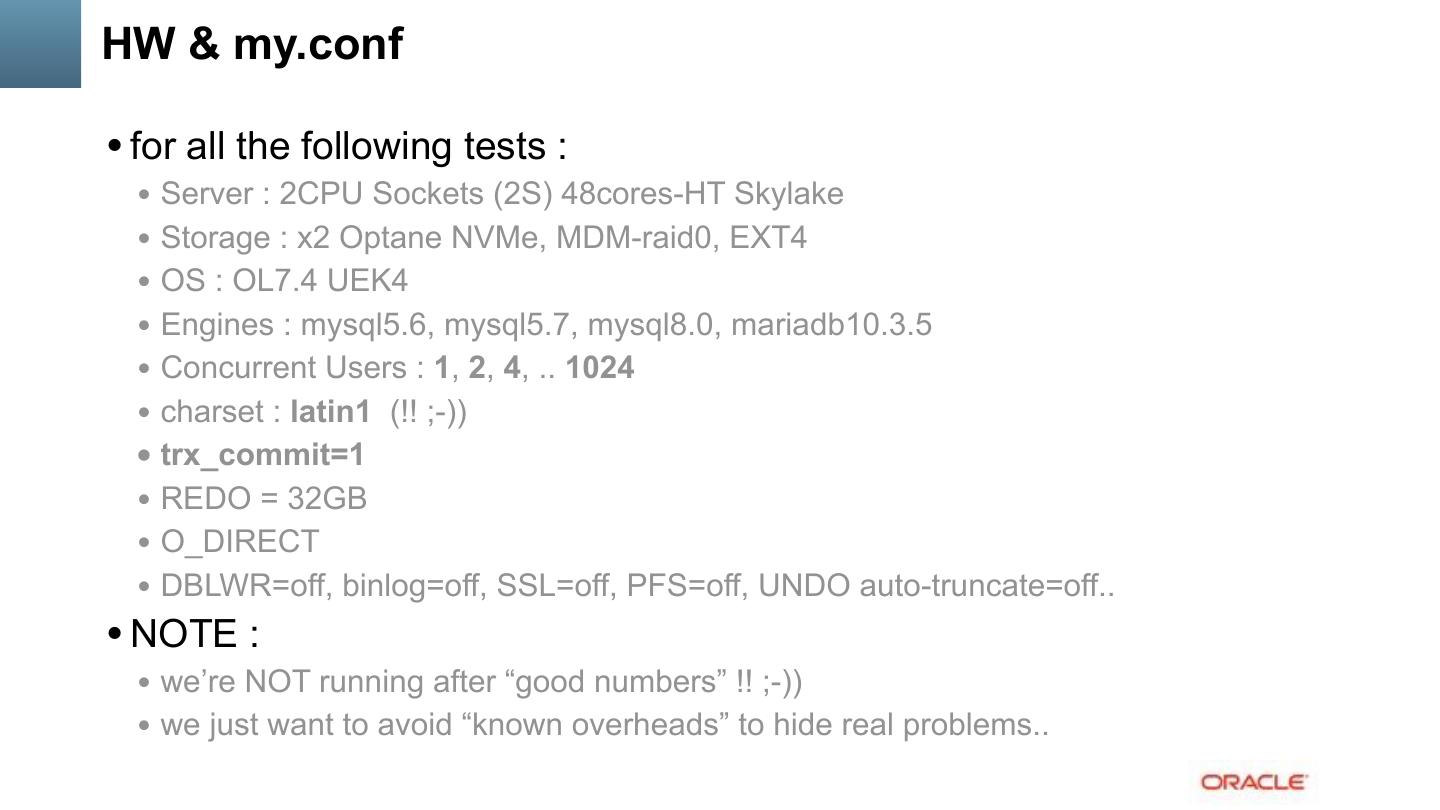Viewport: 1440px width, 810px height.
Task: Click the "good numbers" note line
Action: click(481, 682)
